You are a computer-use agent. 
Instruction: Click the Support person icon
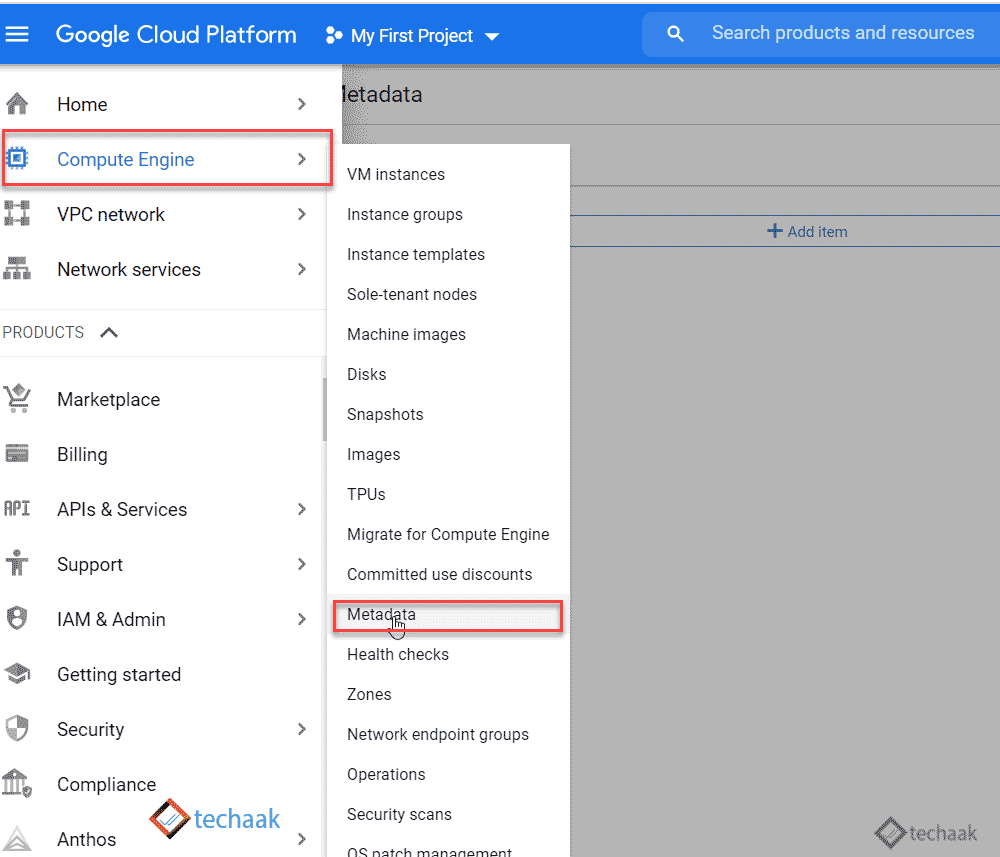tap(17, 563)
